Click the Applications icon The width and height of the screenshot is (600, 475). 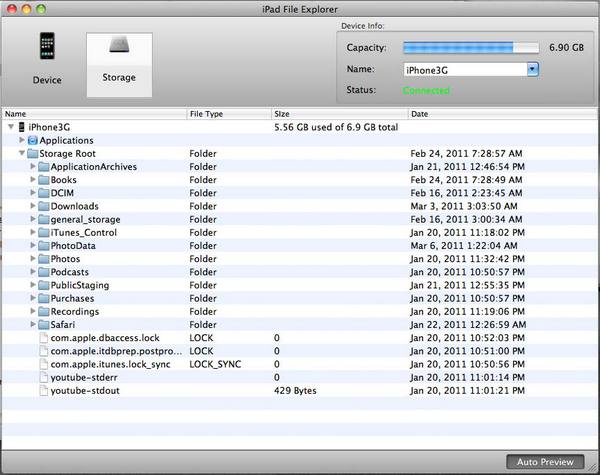click(x=33, y=140)
